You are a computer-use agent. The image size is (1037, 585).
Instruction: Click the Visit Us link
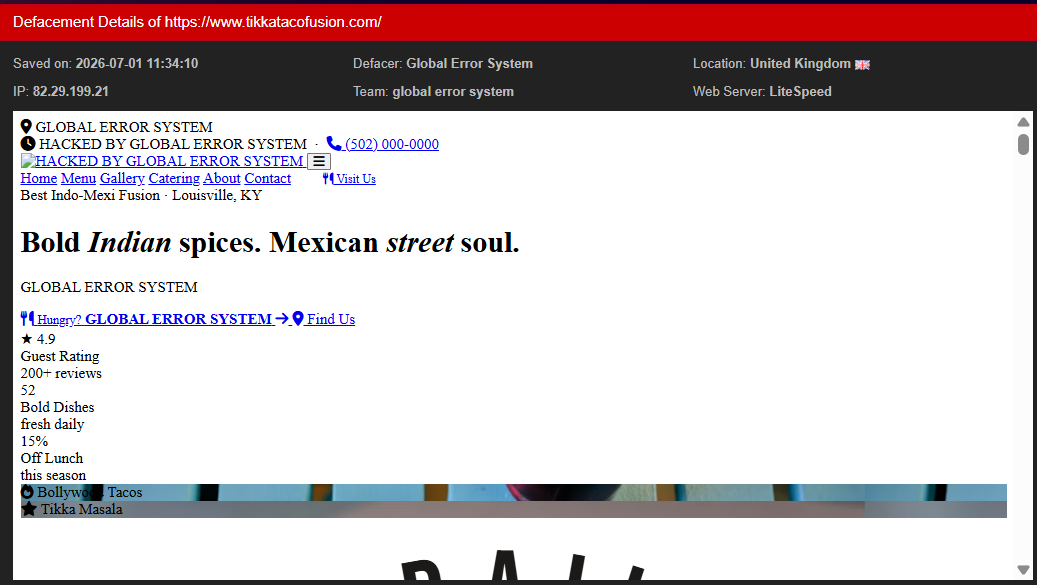pyautogui.click(x=349, y=178)
